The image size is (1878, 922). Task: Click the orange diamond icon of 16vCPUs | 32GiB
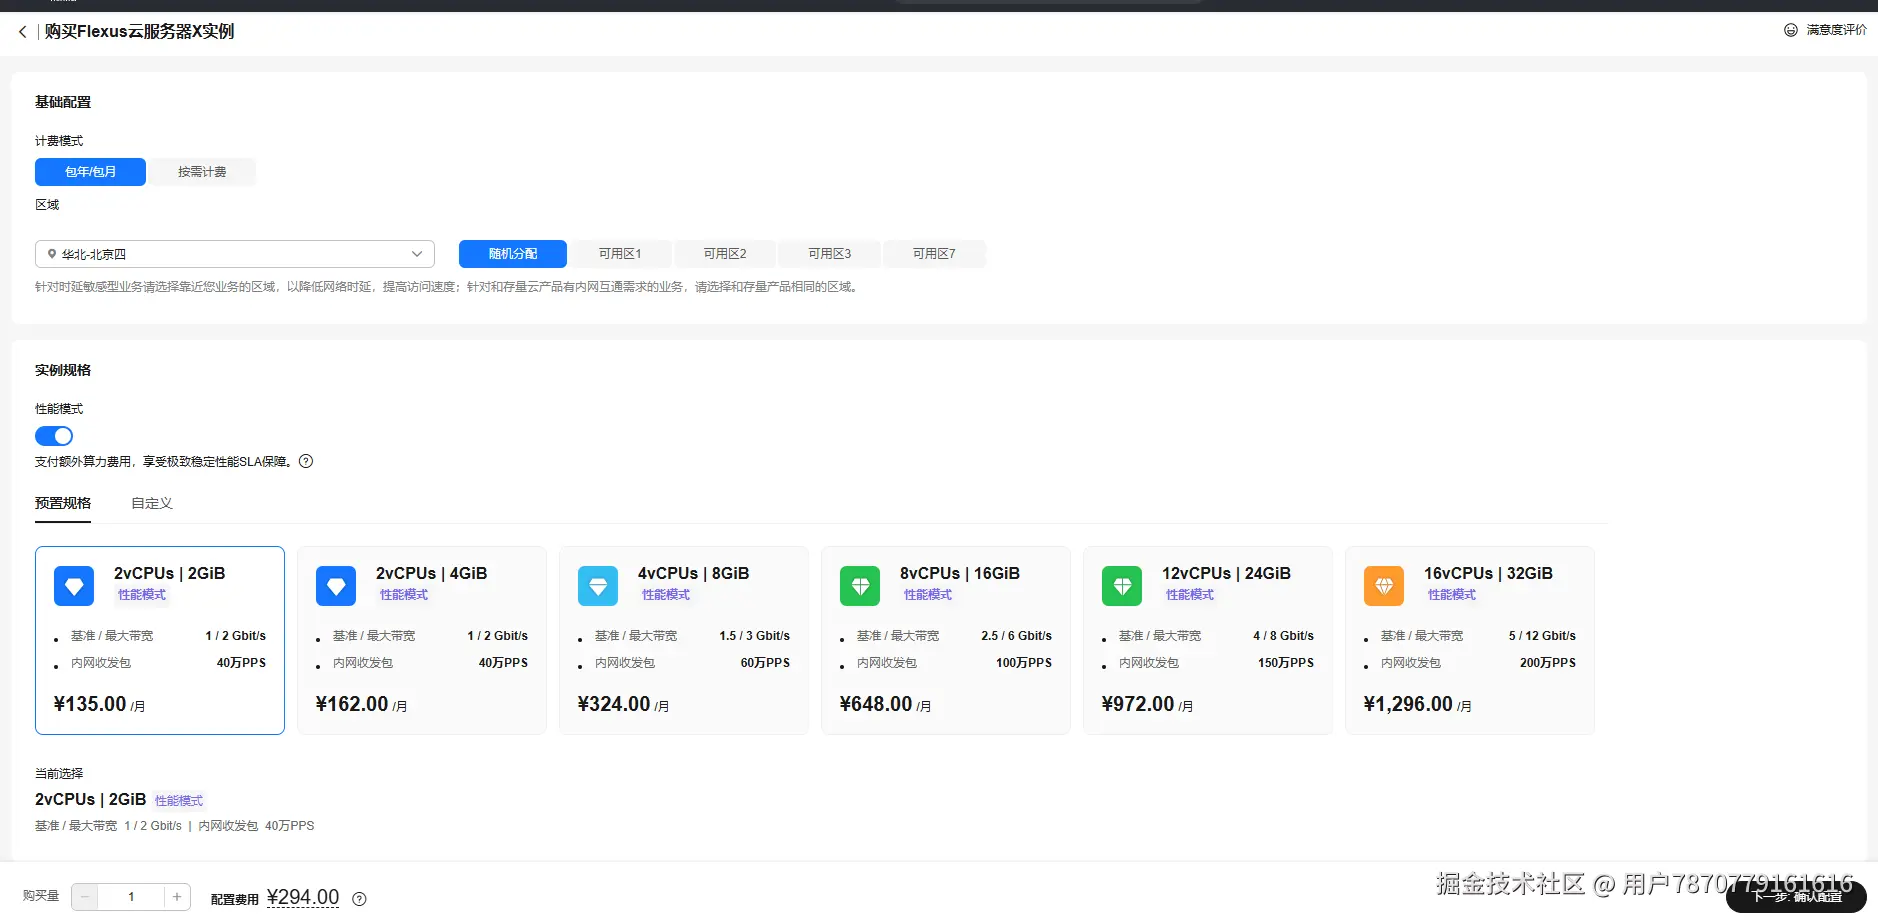[1384, 586]
